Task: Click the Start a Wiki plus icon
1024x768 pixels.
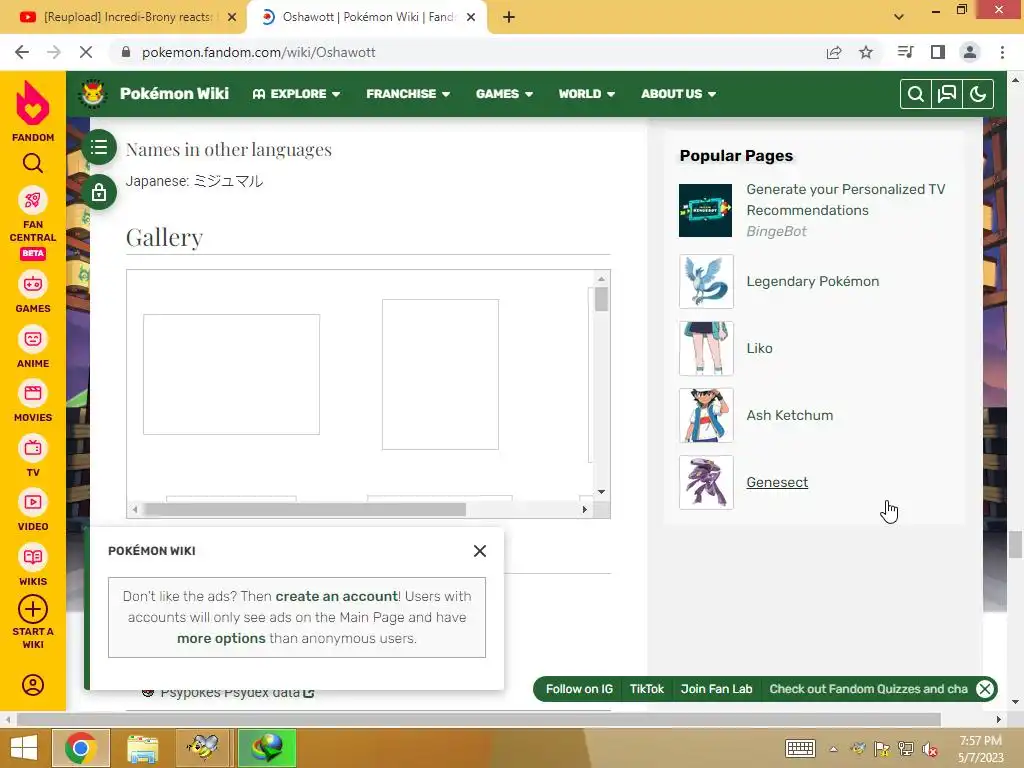Action: [x=33, y=609]
